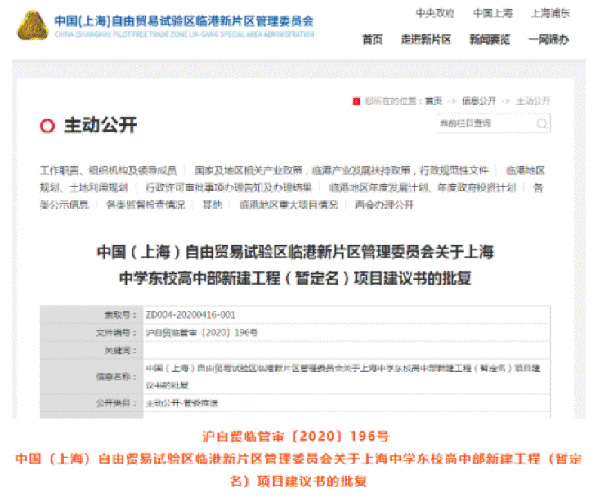Click the 公开类目 table label

(116, 403)
